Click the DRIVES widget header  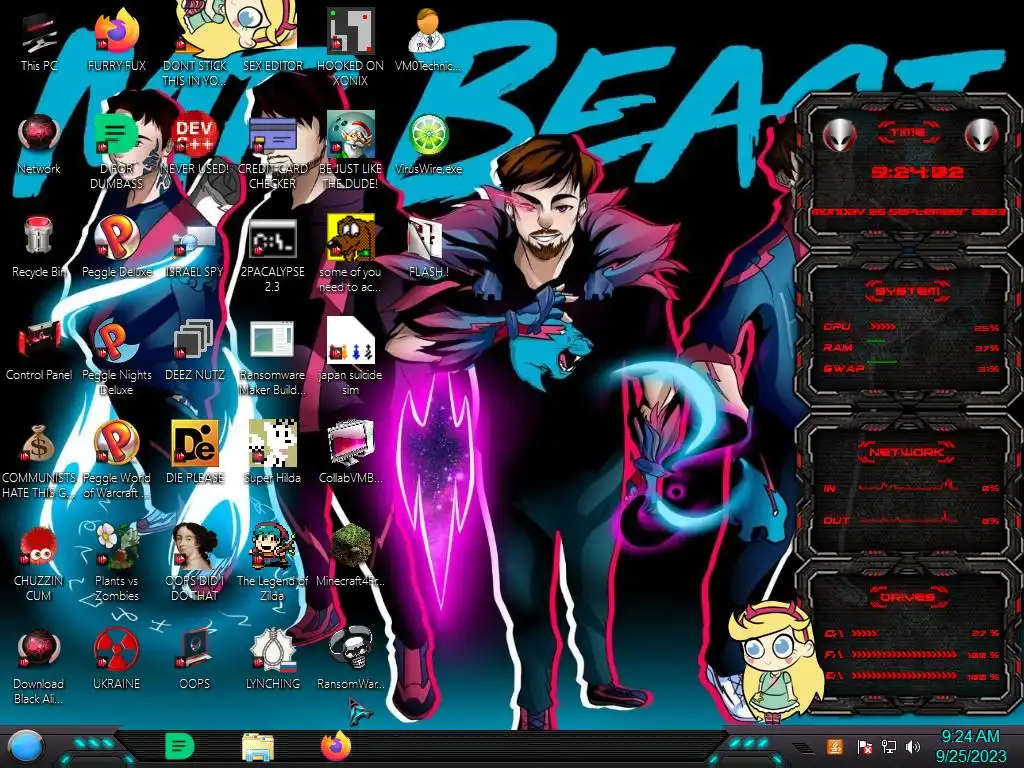[907, 596]
